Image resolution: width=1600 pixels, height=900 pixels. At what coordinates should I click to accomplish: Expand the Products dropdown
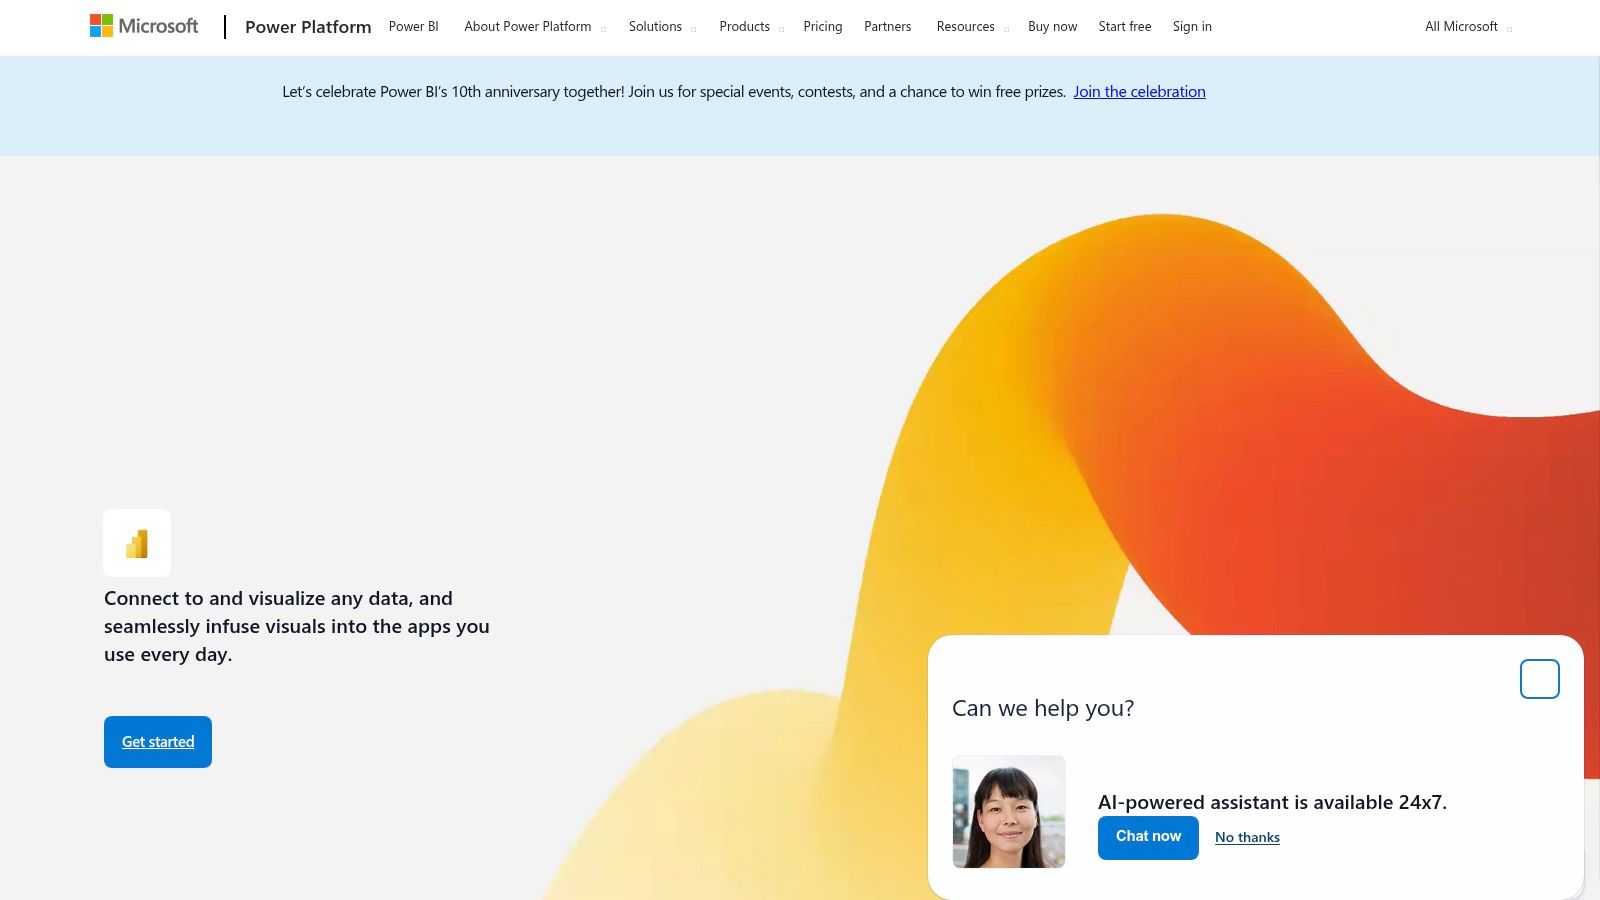point(751,27)
